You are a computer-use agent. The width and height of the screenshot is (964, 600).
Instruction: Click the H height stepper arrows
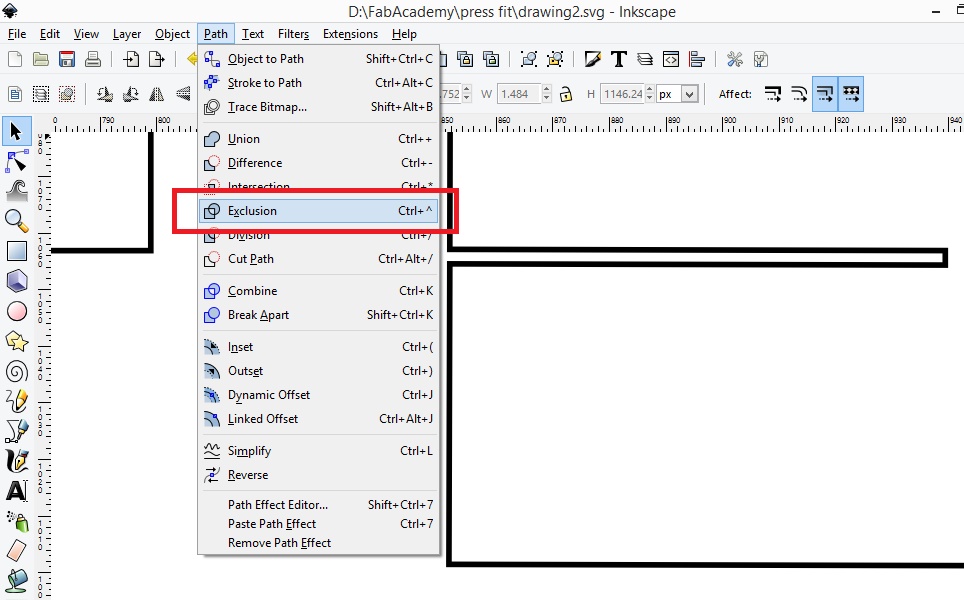pyautogui.click(x=650, y=94)
